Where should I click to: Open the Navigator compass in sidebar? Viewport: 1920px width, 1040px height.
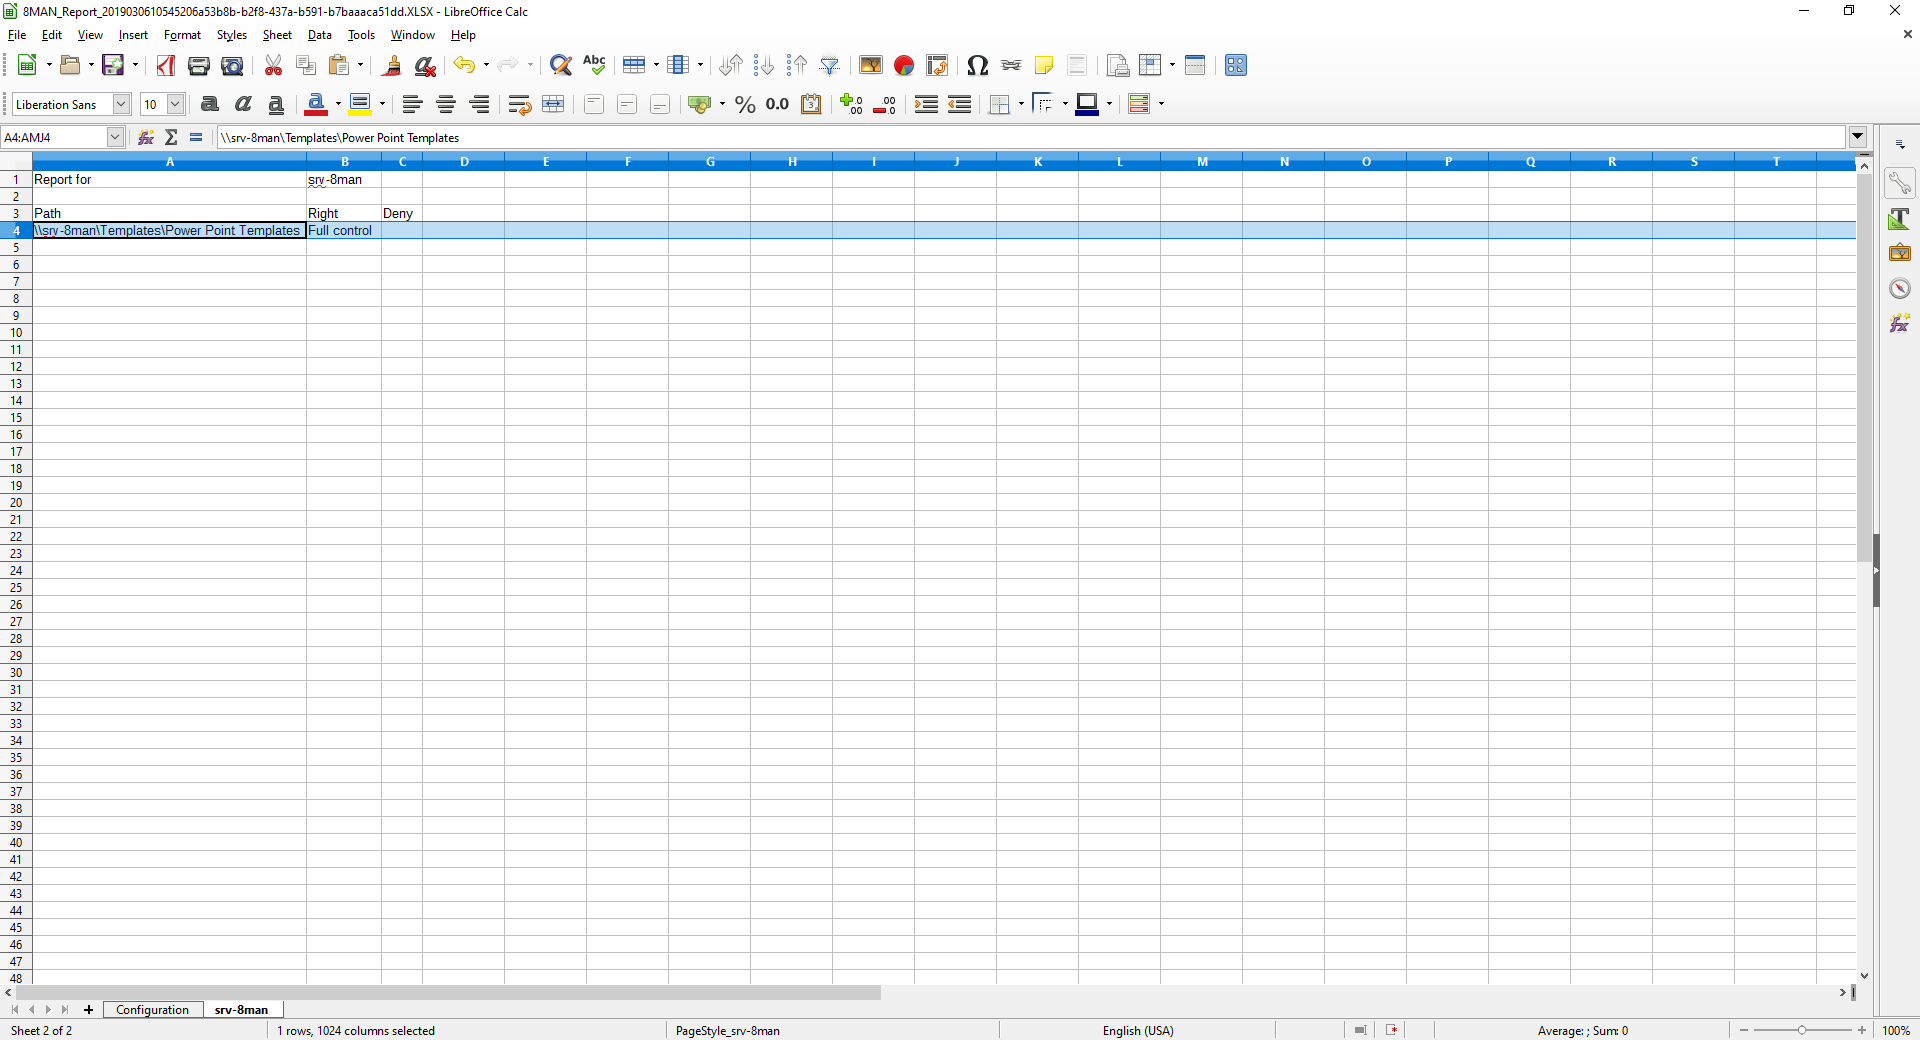coord(1899,289)
